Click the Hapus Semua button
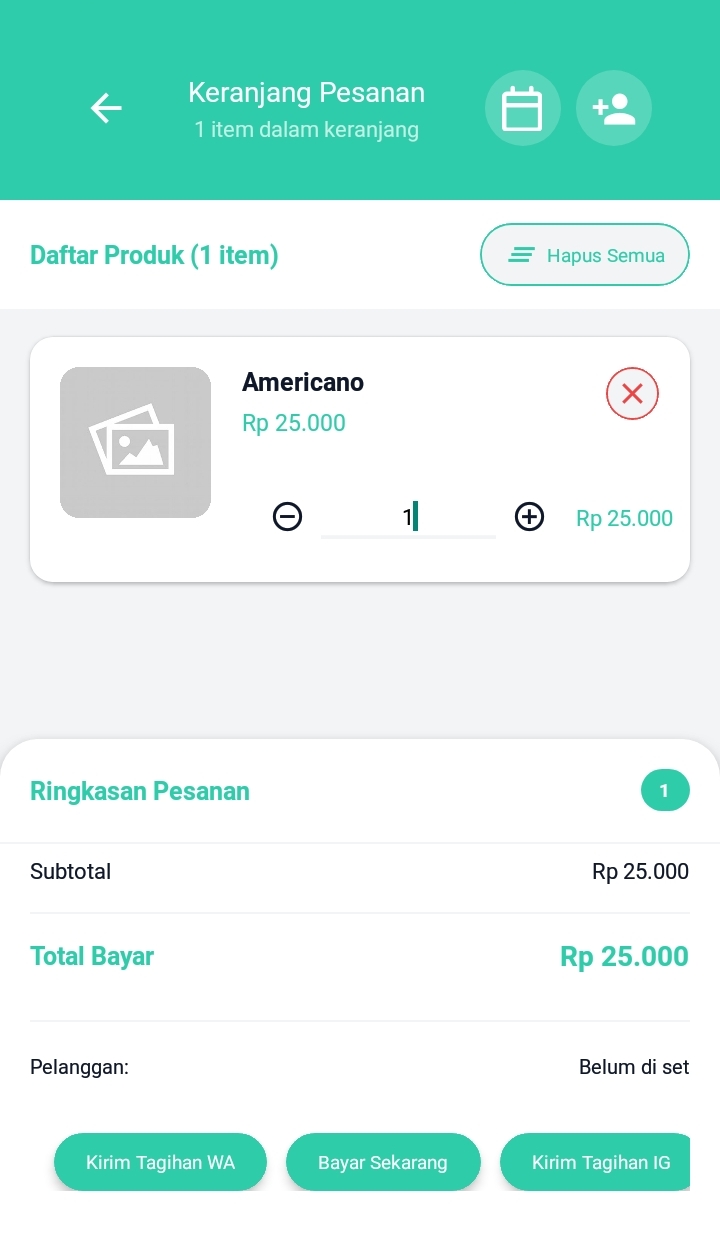This screenshot has width=720, height=1236. point(585,255)
